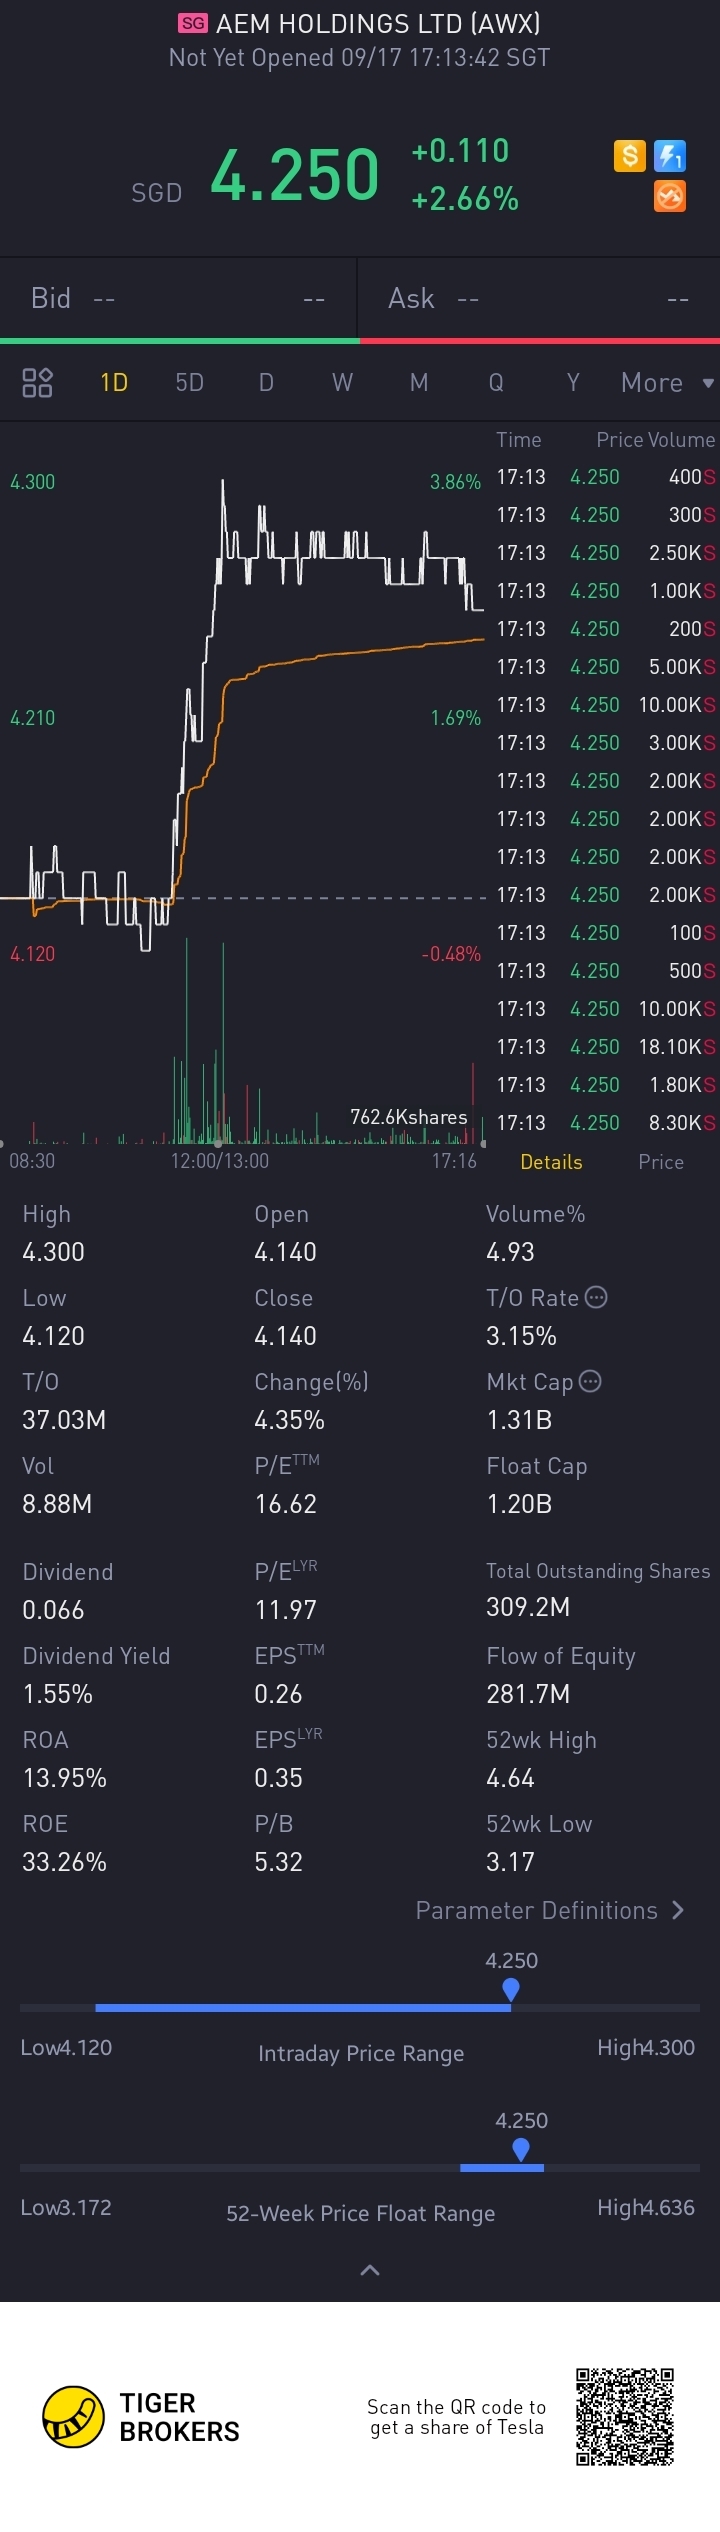720x2532 pixels.
Task: Tap the High 4.300 value
Action: pyautogui.click(x=54, y=1252)
